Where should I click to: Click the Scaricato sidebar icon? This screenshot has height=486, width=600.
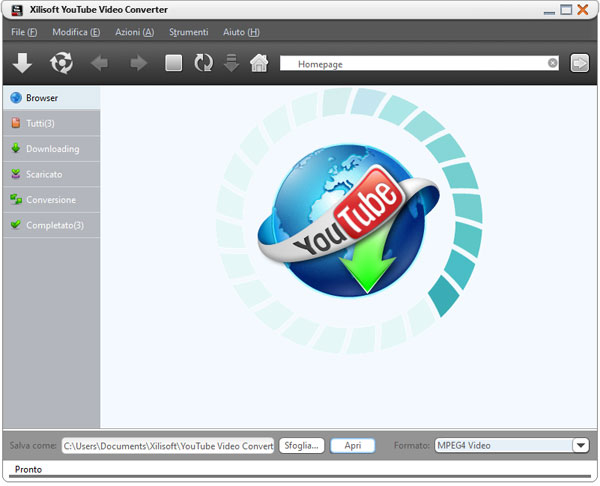16,174
